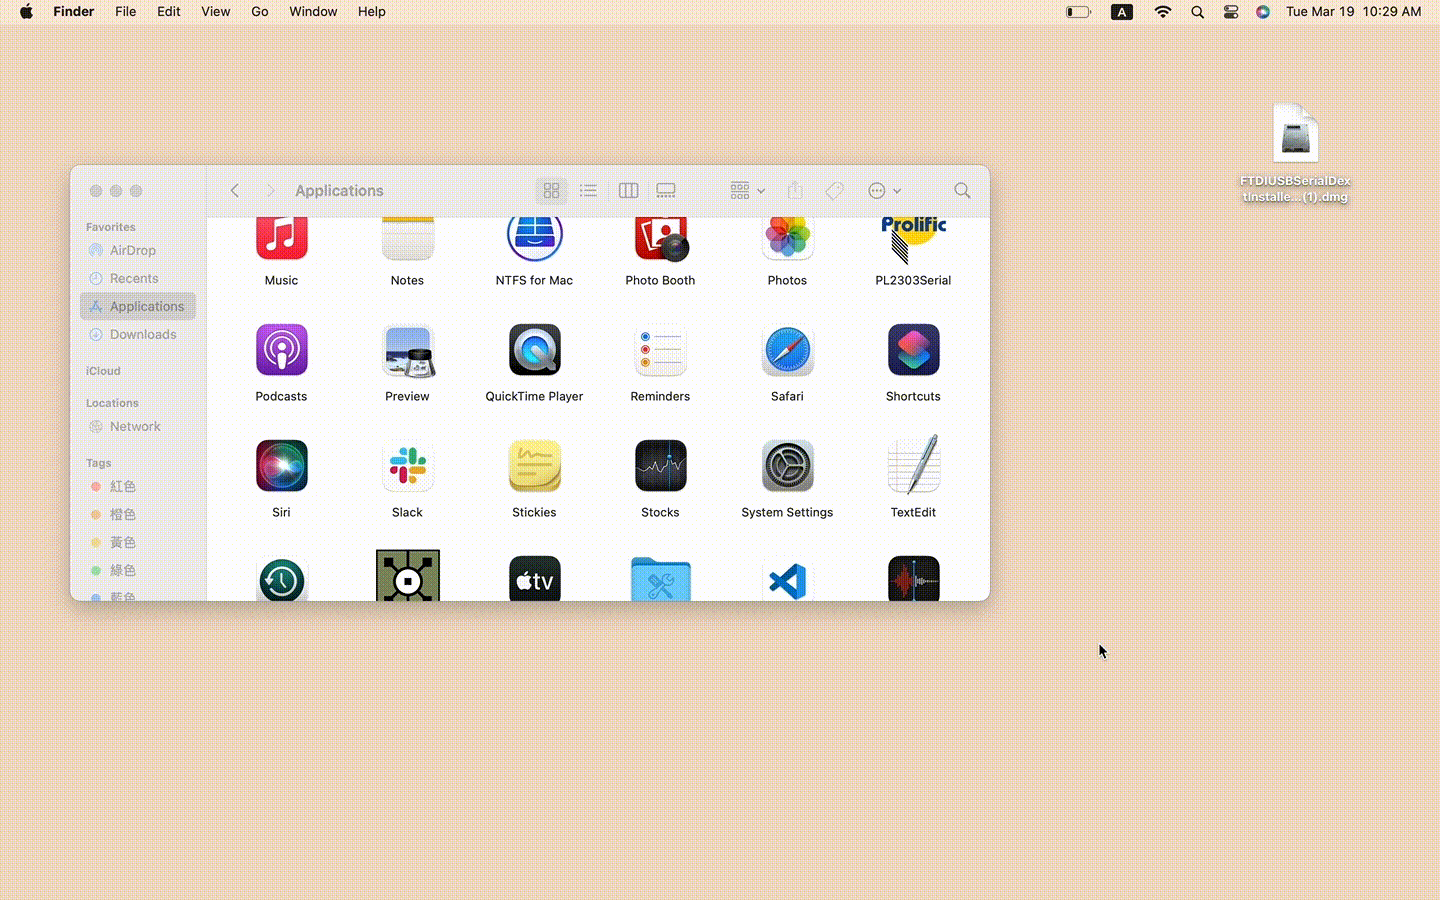Select Applications in the sidebar
Image resolution: width=1440 pixels, height=900 pixels.
[138, 306]
